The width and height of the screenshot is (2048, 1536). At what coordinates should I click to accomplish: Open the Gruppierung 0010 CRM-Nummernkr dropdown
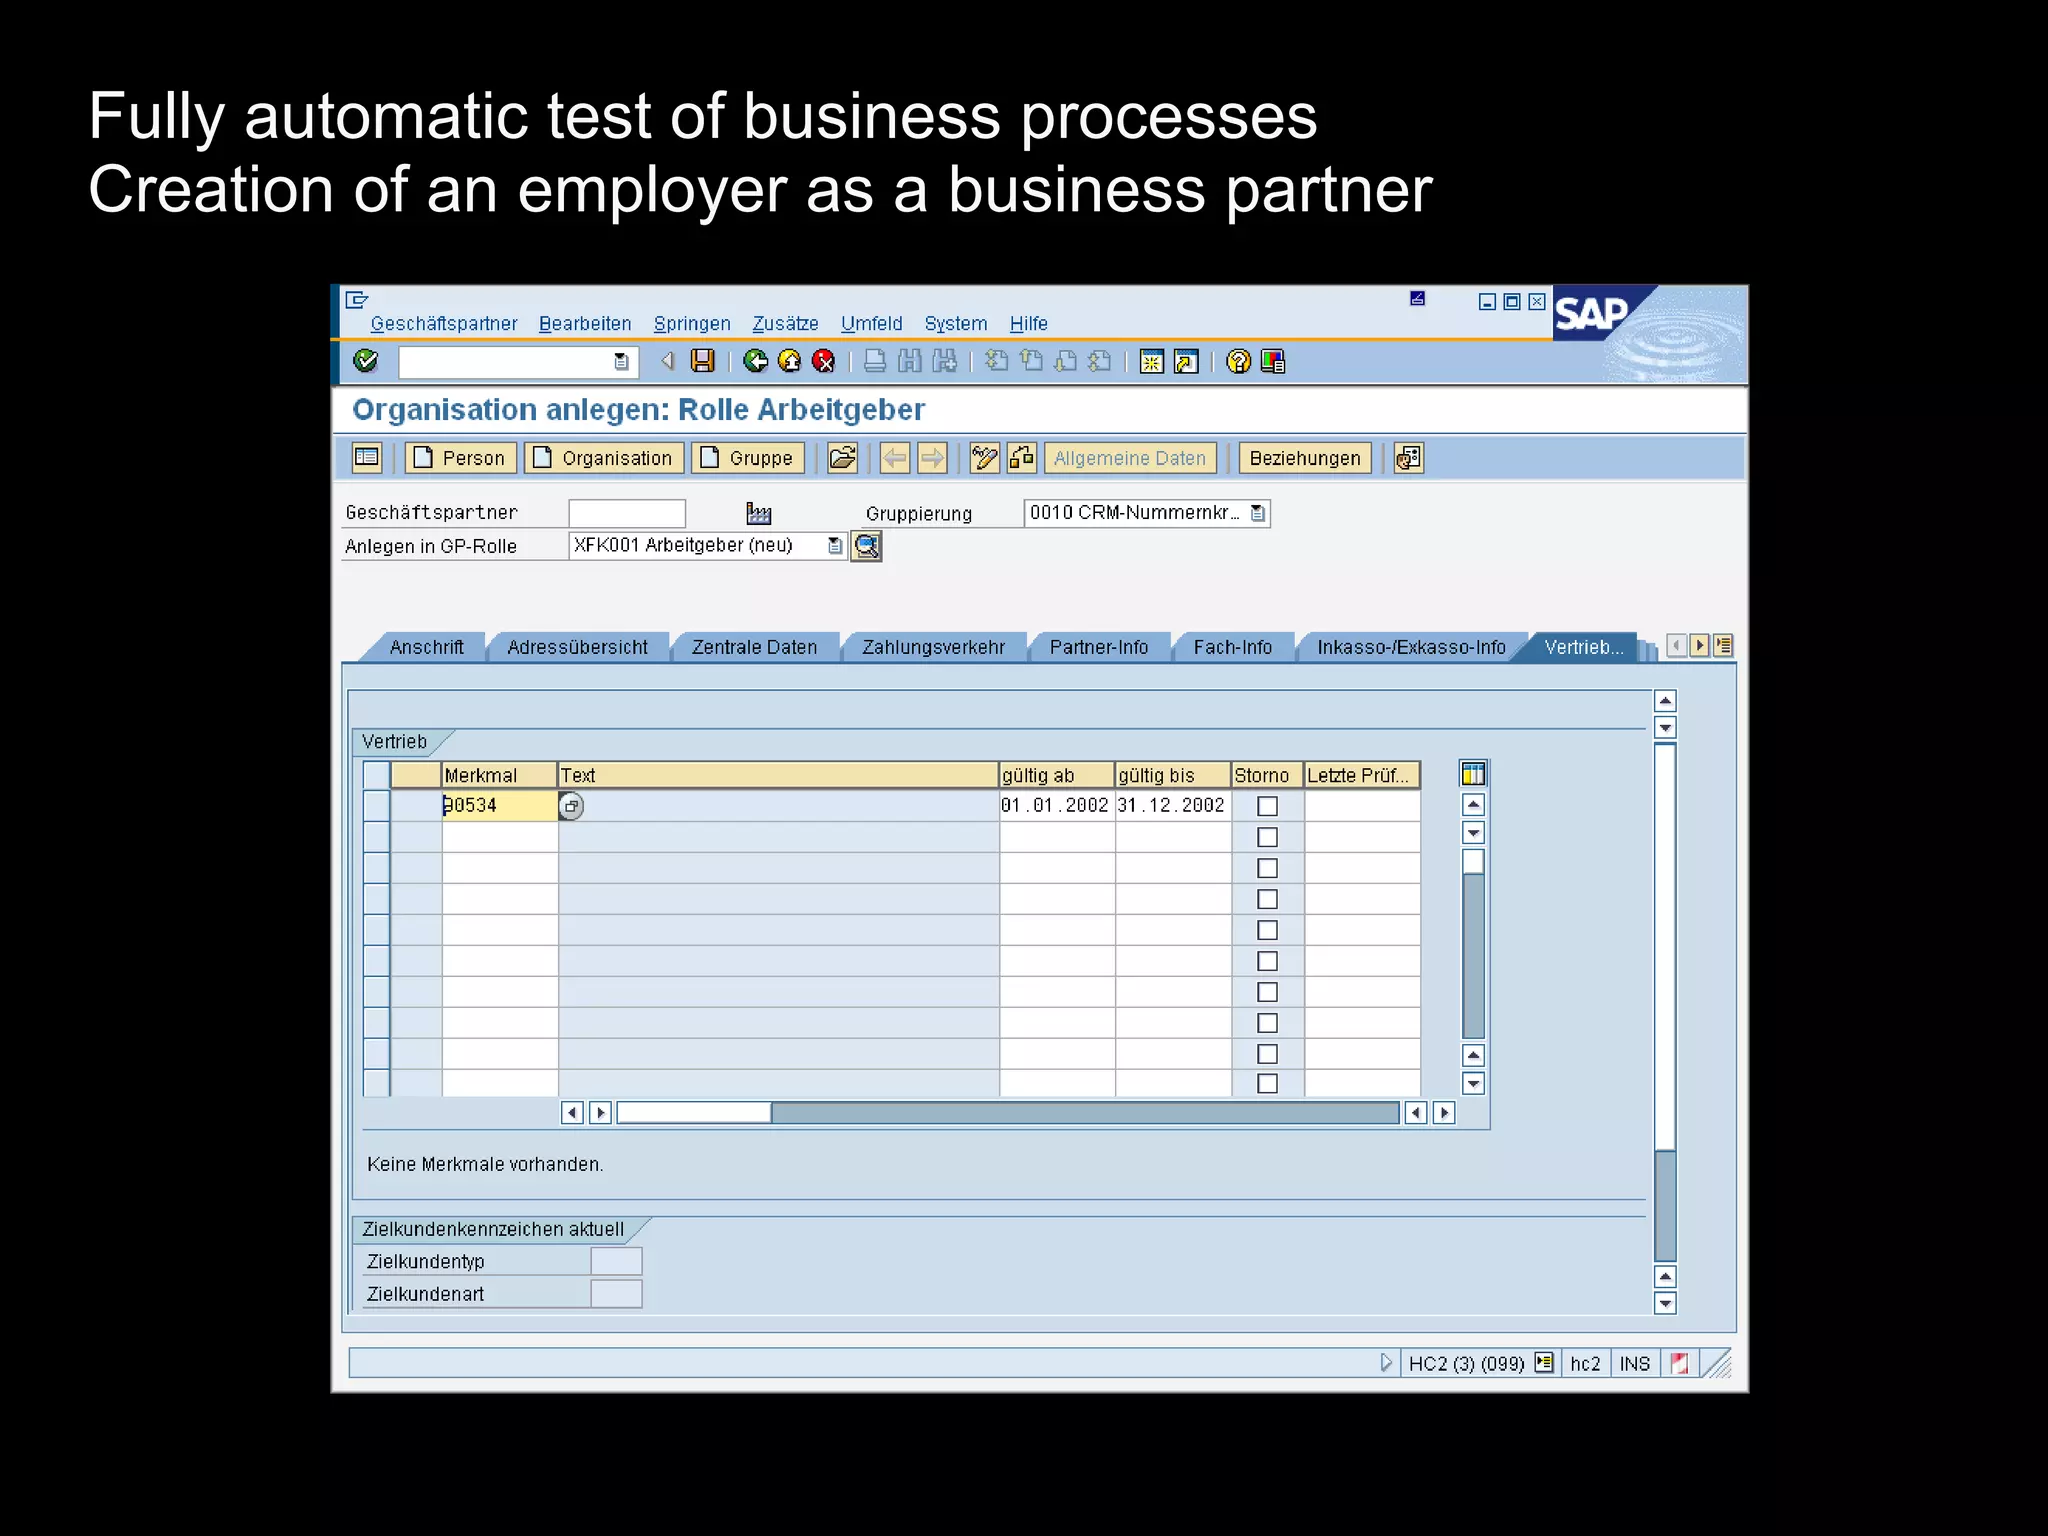1258,513
